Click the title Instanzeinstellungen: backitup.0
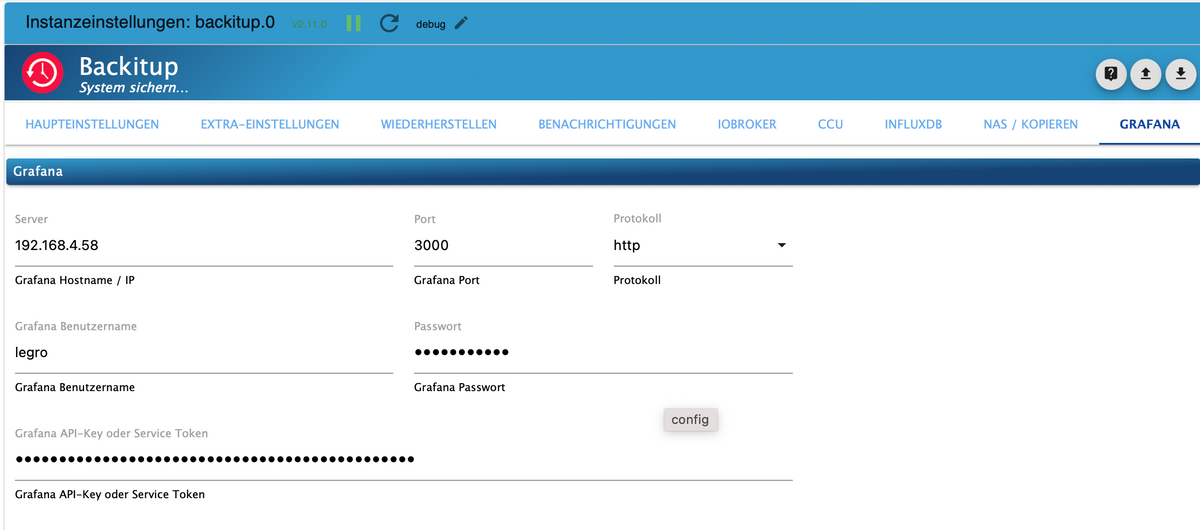 tap(150, 22)
